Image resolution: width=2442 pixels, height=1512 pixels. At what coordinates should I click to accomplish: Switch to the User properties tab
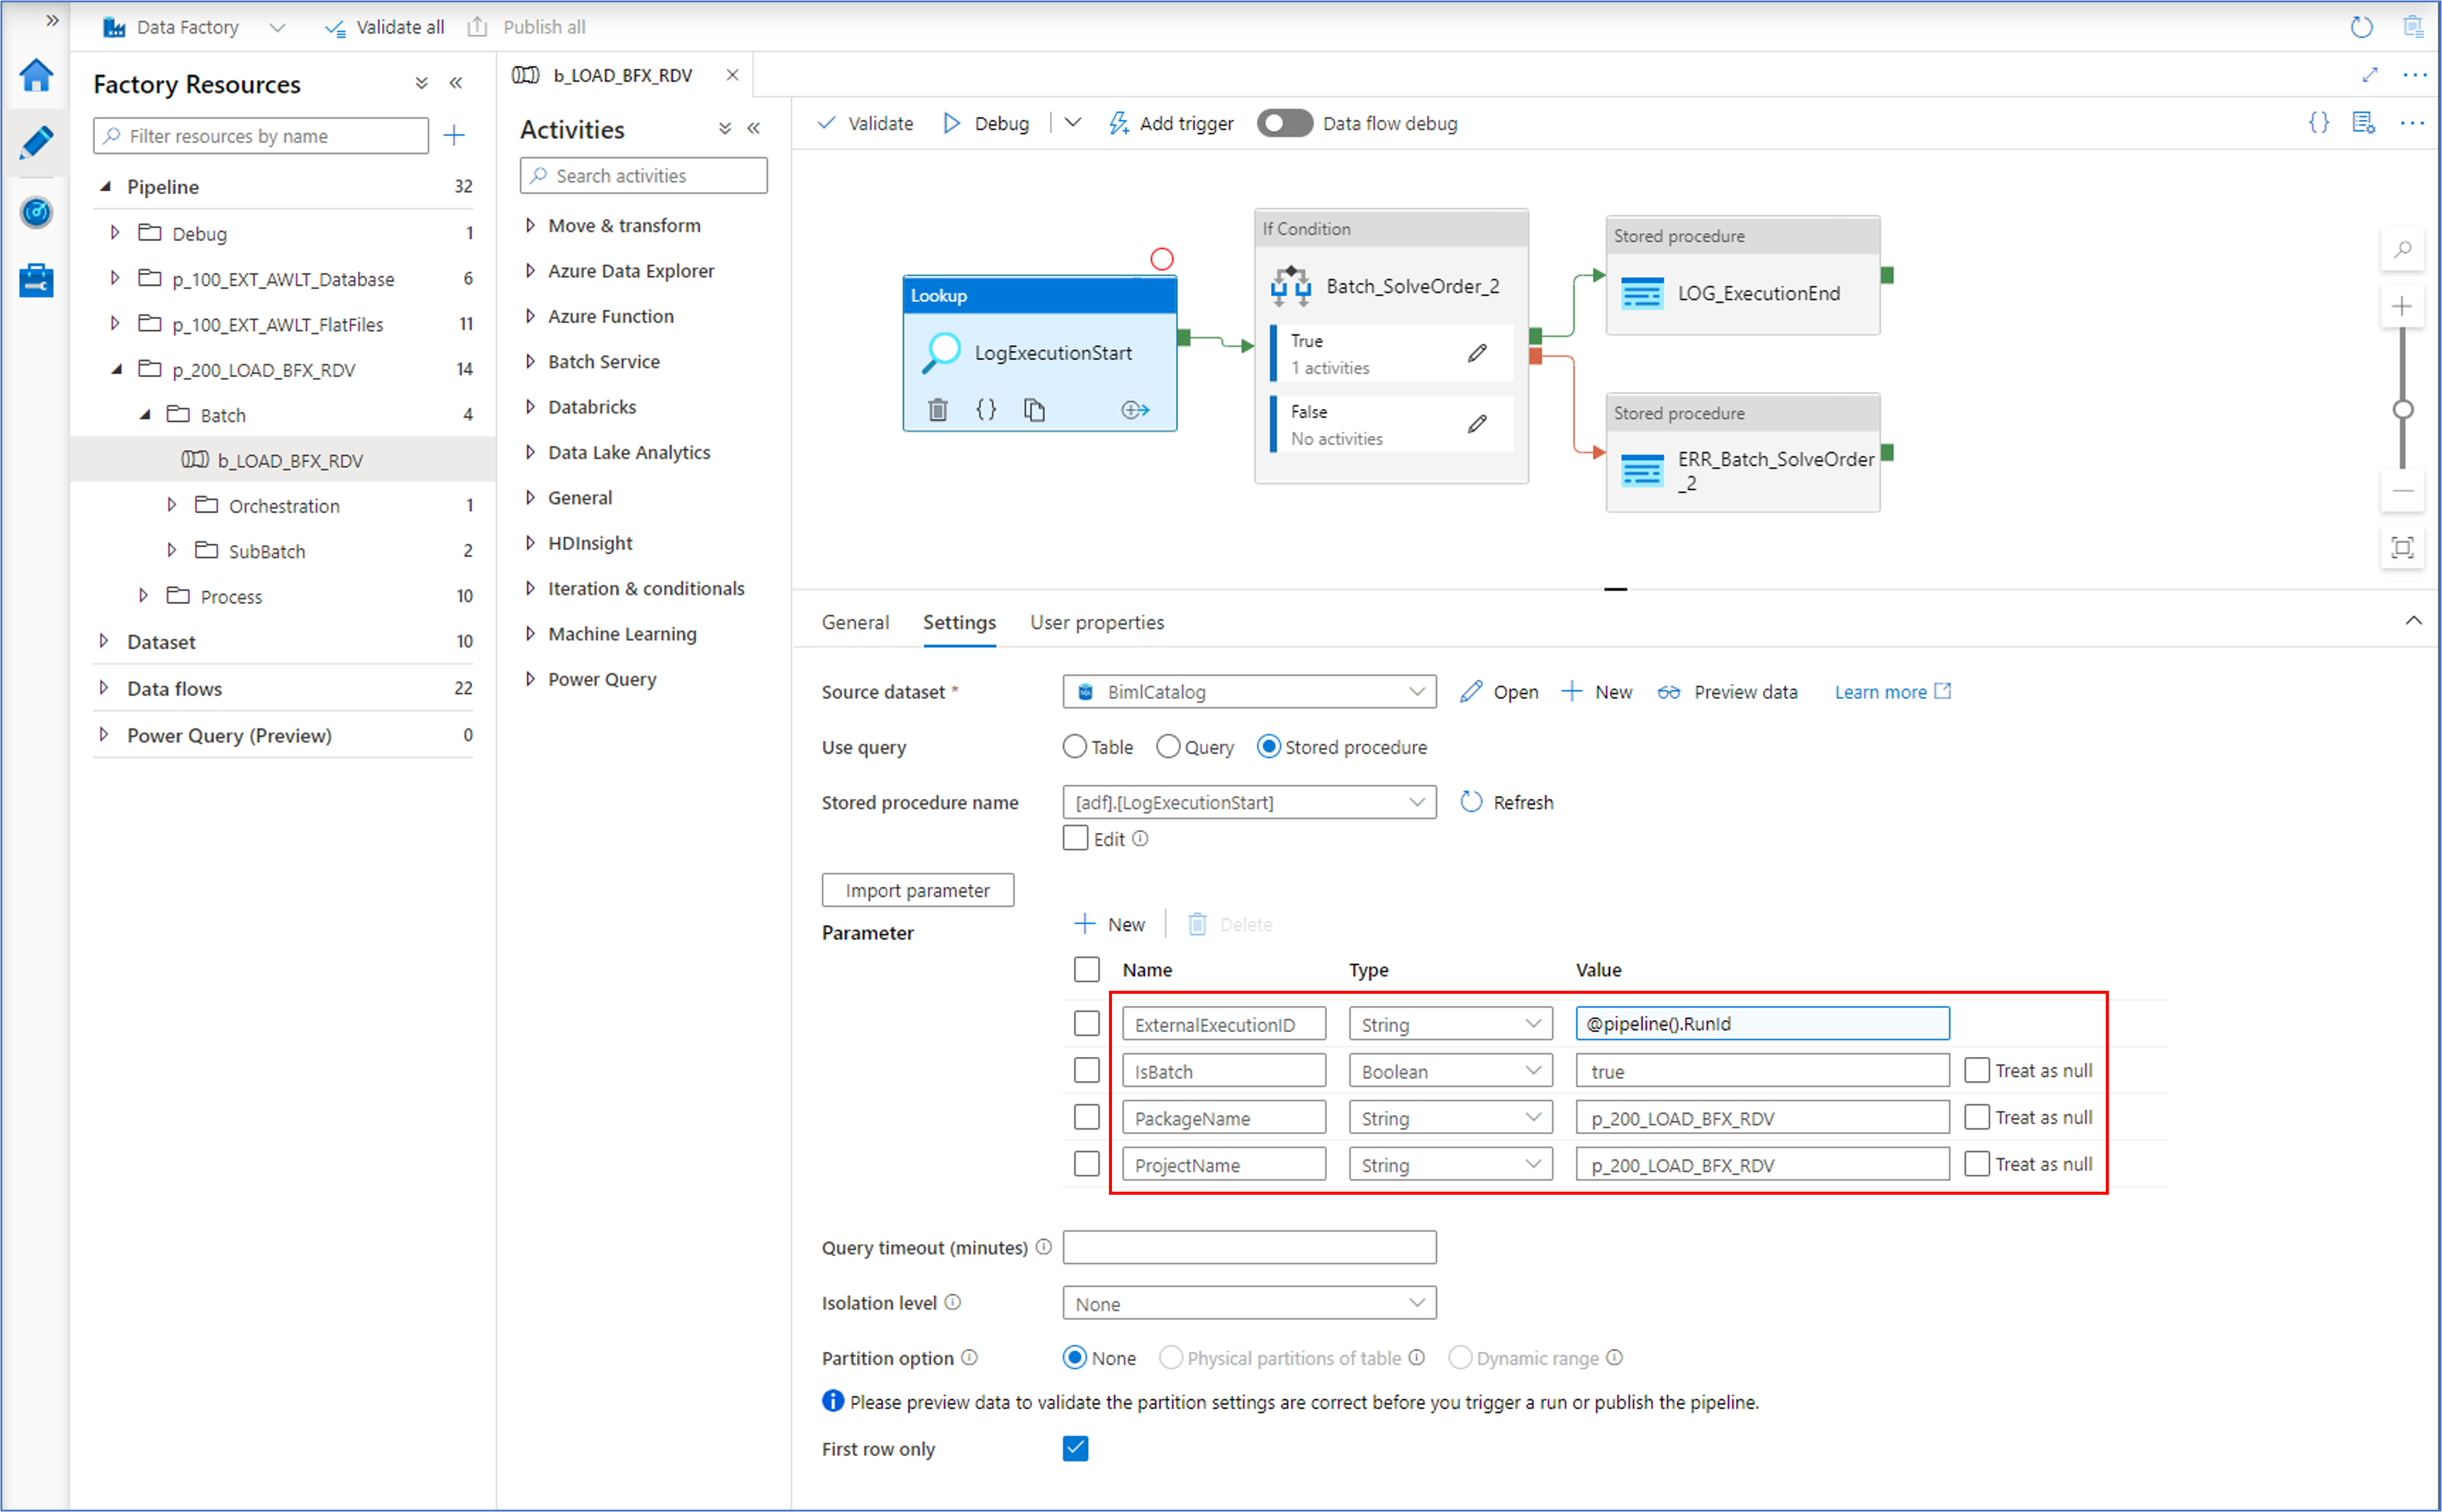click(1097, 622)
